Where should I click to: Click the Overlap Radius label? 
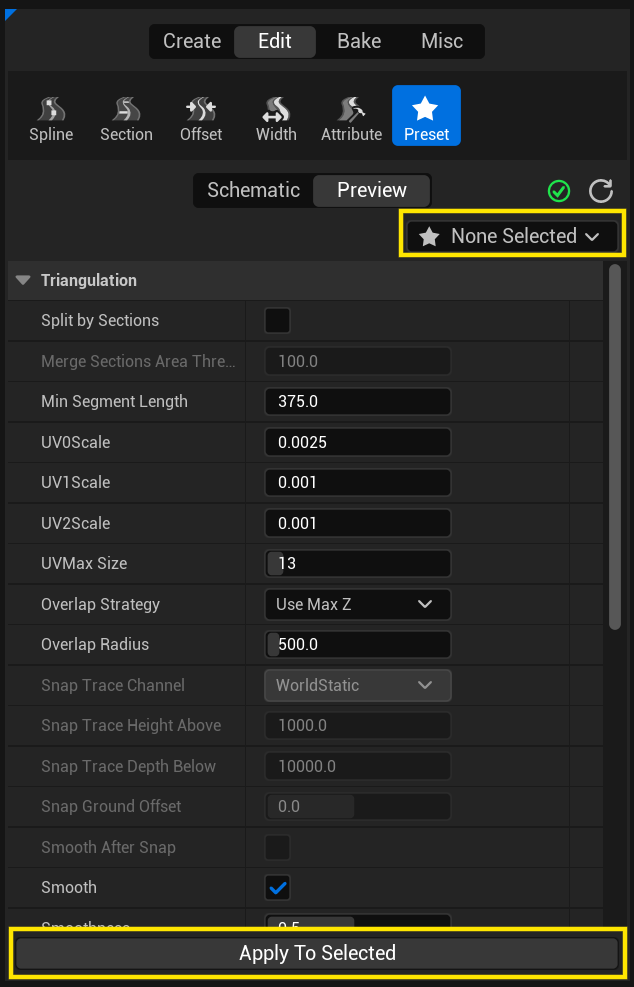click(95, 645)
